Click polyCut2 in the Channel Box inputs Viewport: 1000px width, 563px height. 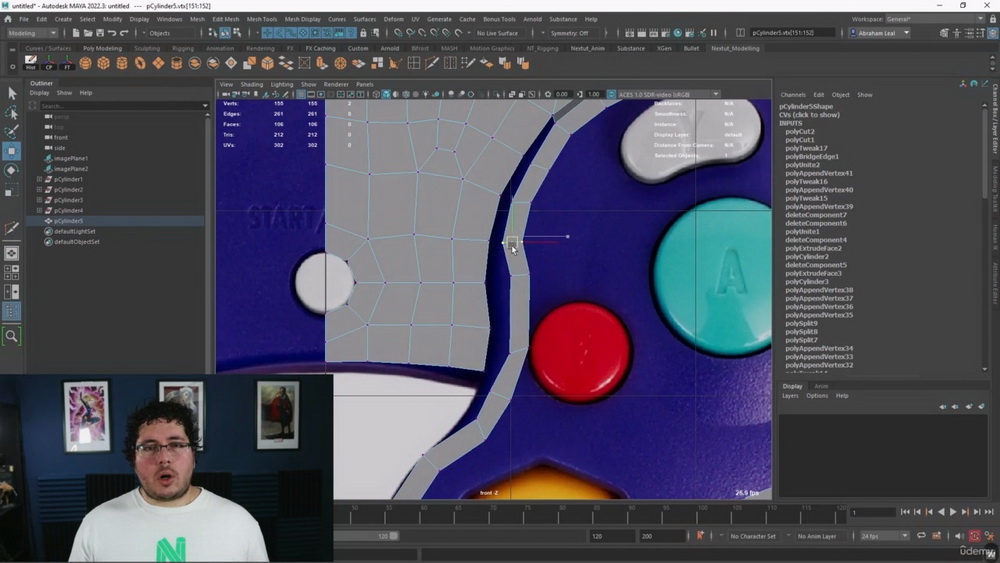click(x=800, y=131)
